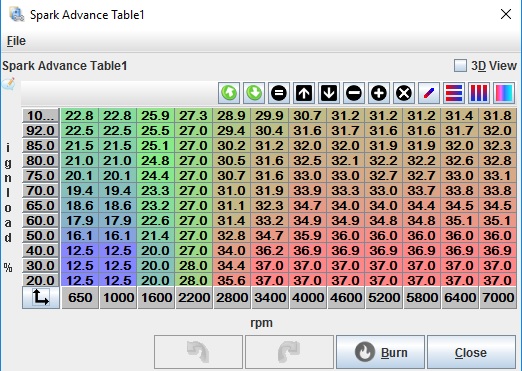Click the gradient smooth cells icon
Screen dimensions: 522x371
click(x=504, y=93)
